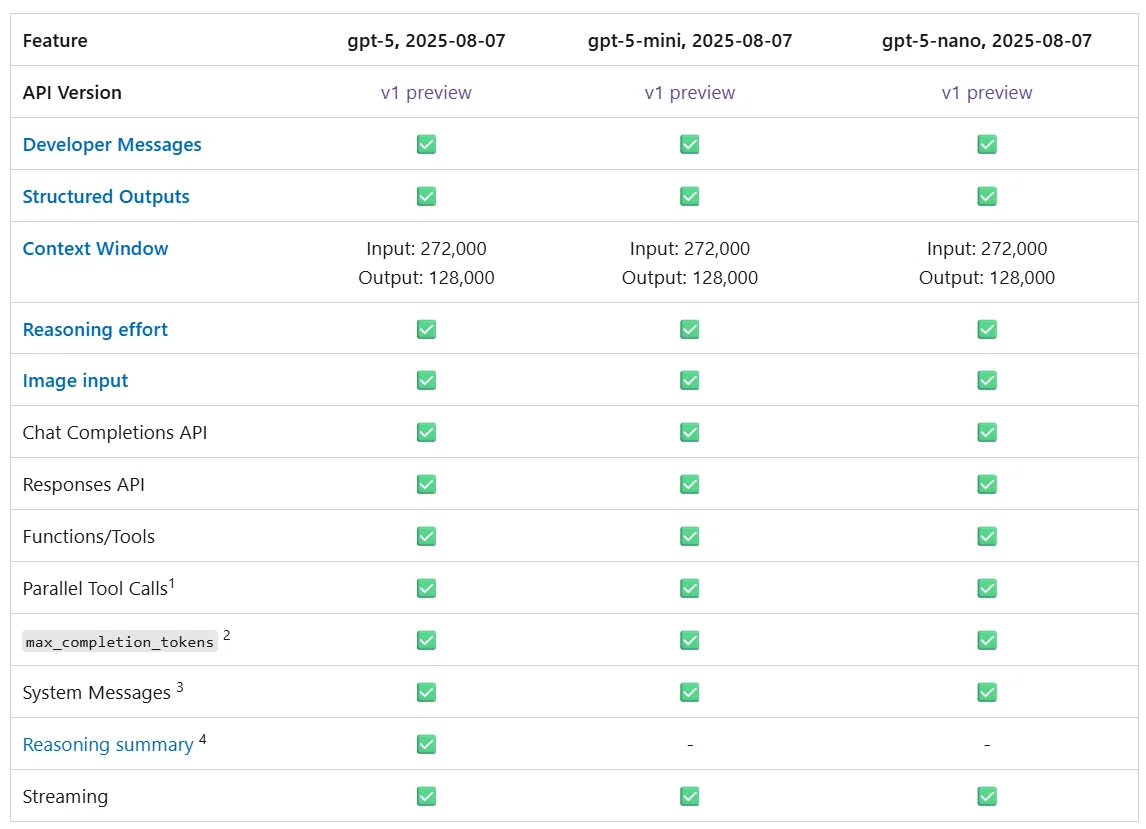Open v1 preview link under gpt-5 column
The height and width of the screenshot is (829, 1146).
426,93
